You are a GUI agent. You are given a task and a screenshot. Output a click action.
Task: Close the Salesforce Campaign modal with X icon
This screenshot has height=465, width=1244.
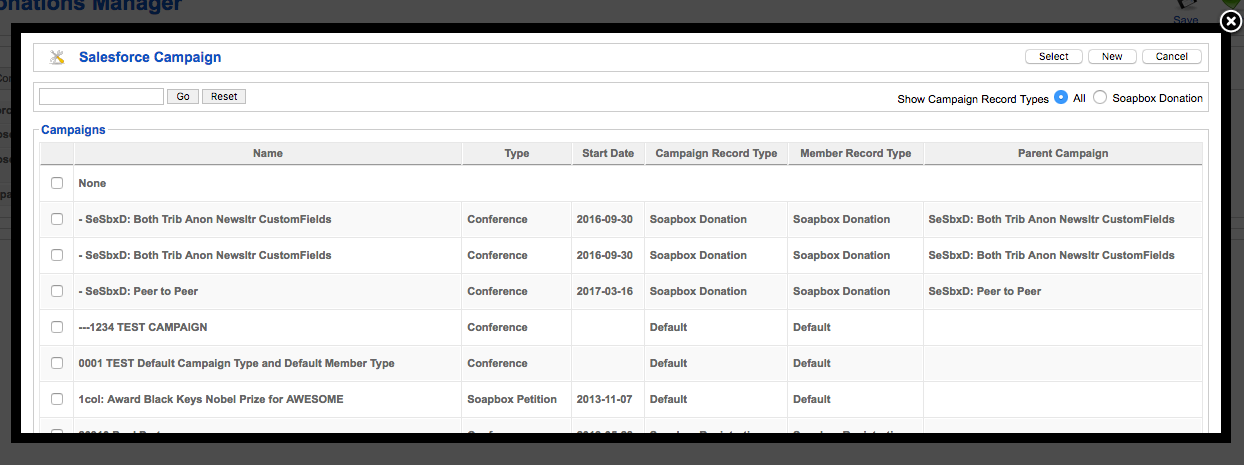coord(1231,22)
